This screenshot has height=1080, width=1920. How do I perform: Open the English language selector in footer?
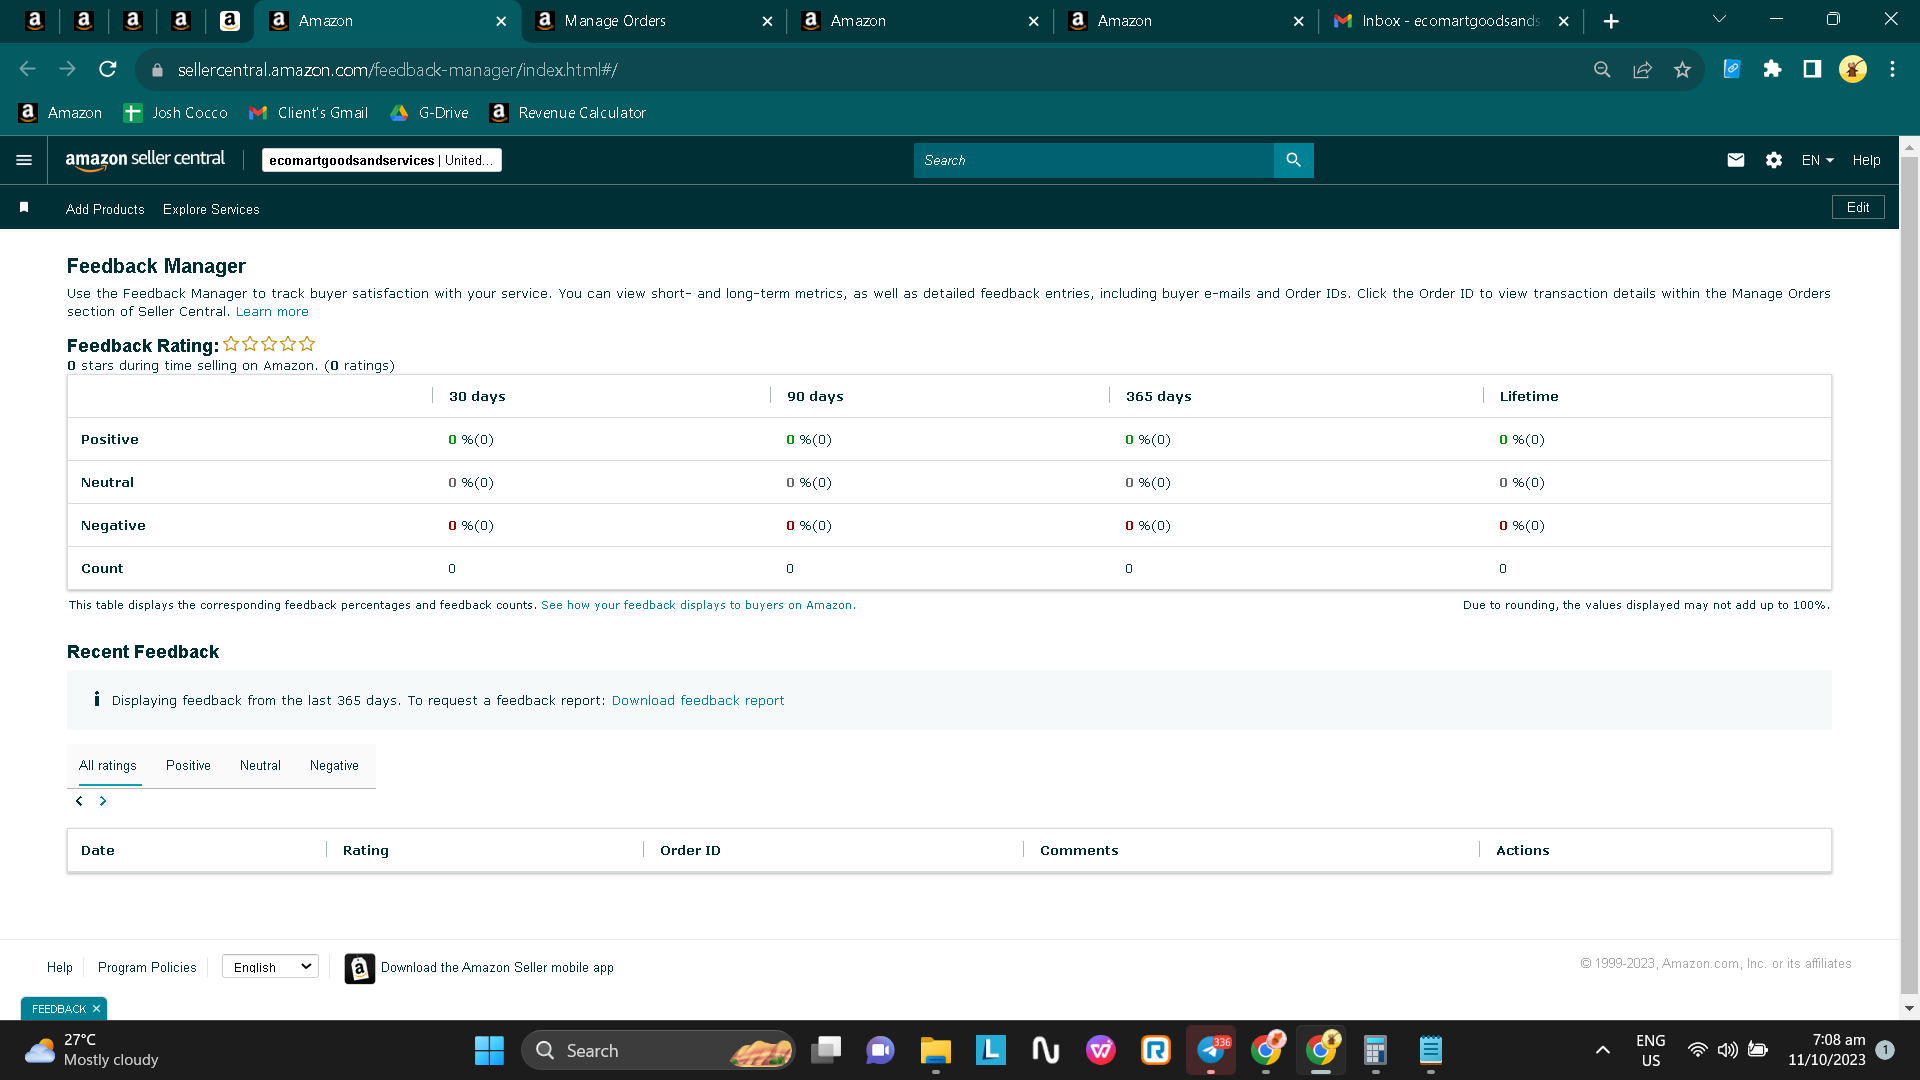[270, 967]
